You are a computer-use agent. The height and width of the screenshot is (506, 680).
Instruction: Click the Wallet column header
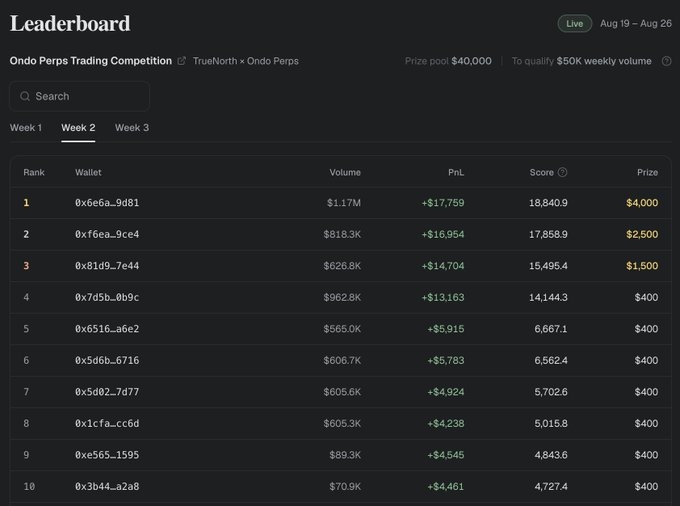88,172
